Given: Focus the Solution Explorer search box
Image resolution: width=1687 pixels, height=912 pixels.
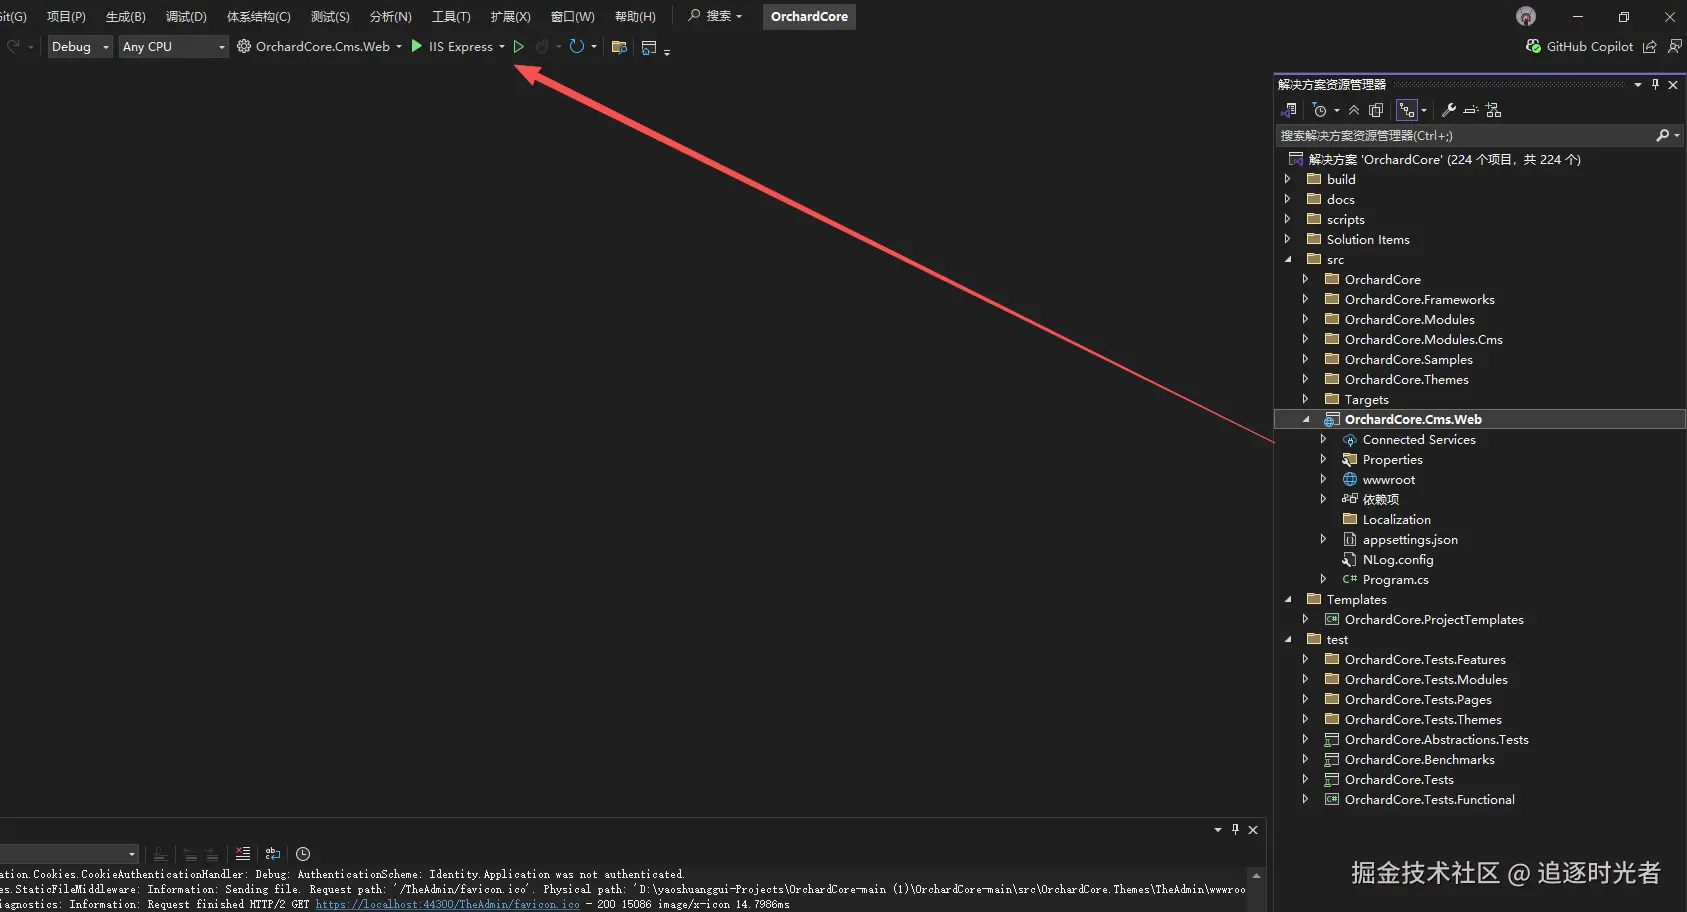Looking at the screenshot, I should (x=1465, y=135).
